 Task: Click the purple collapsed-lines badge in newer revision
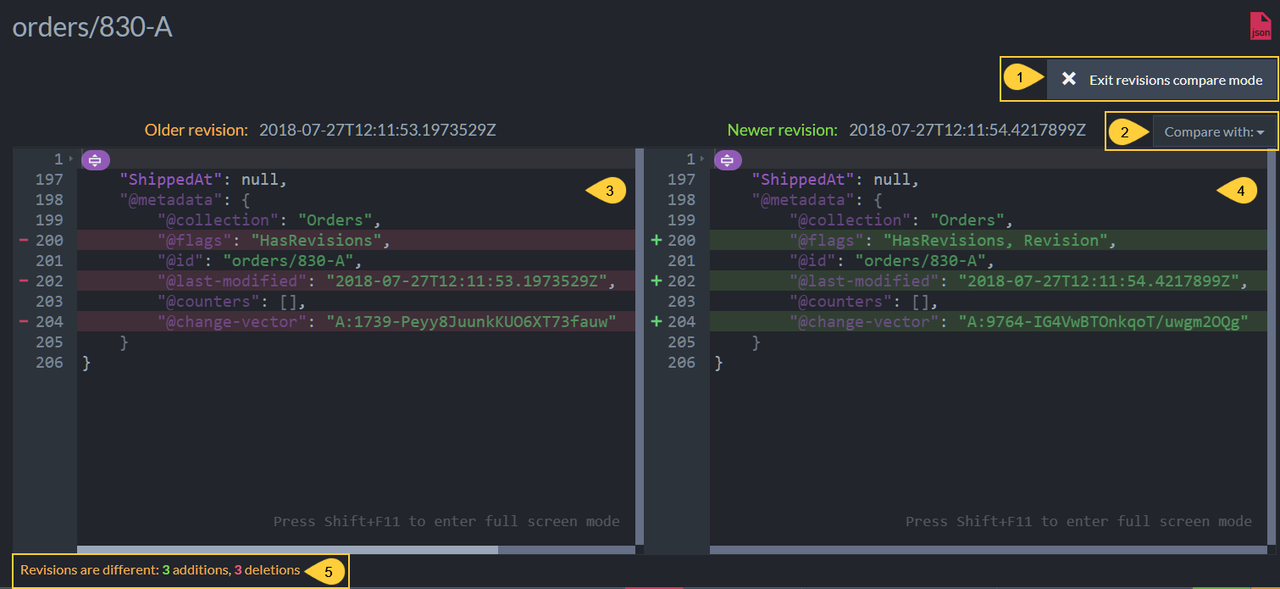tap(728, 159)
